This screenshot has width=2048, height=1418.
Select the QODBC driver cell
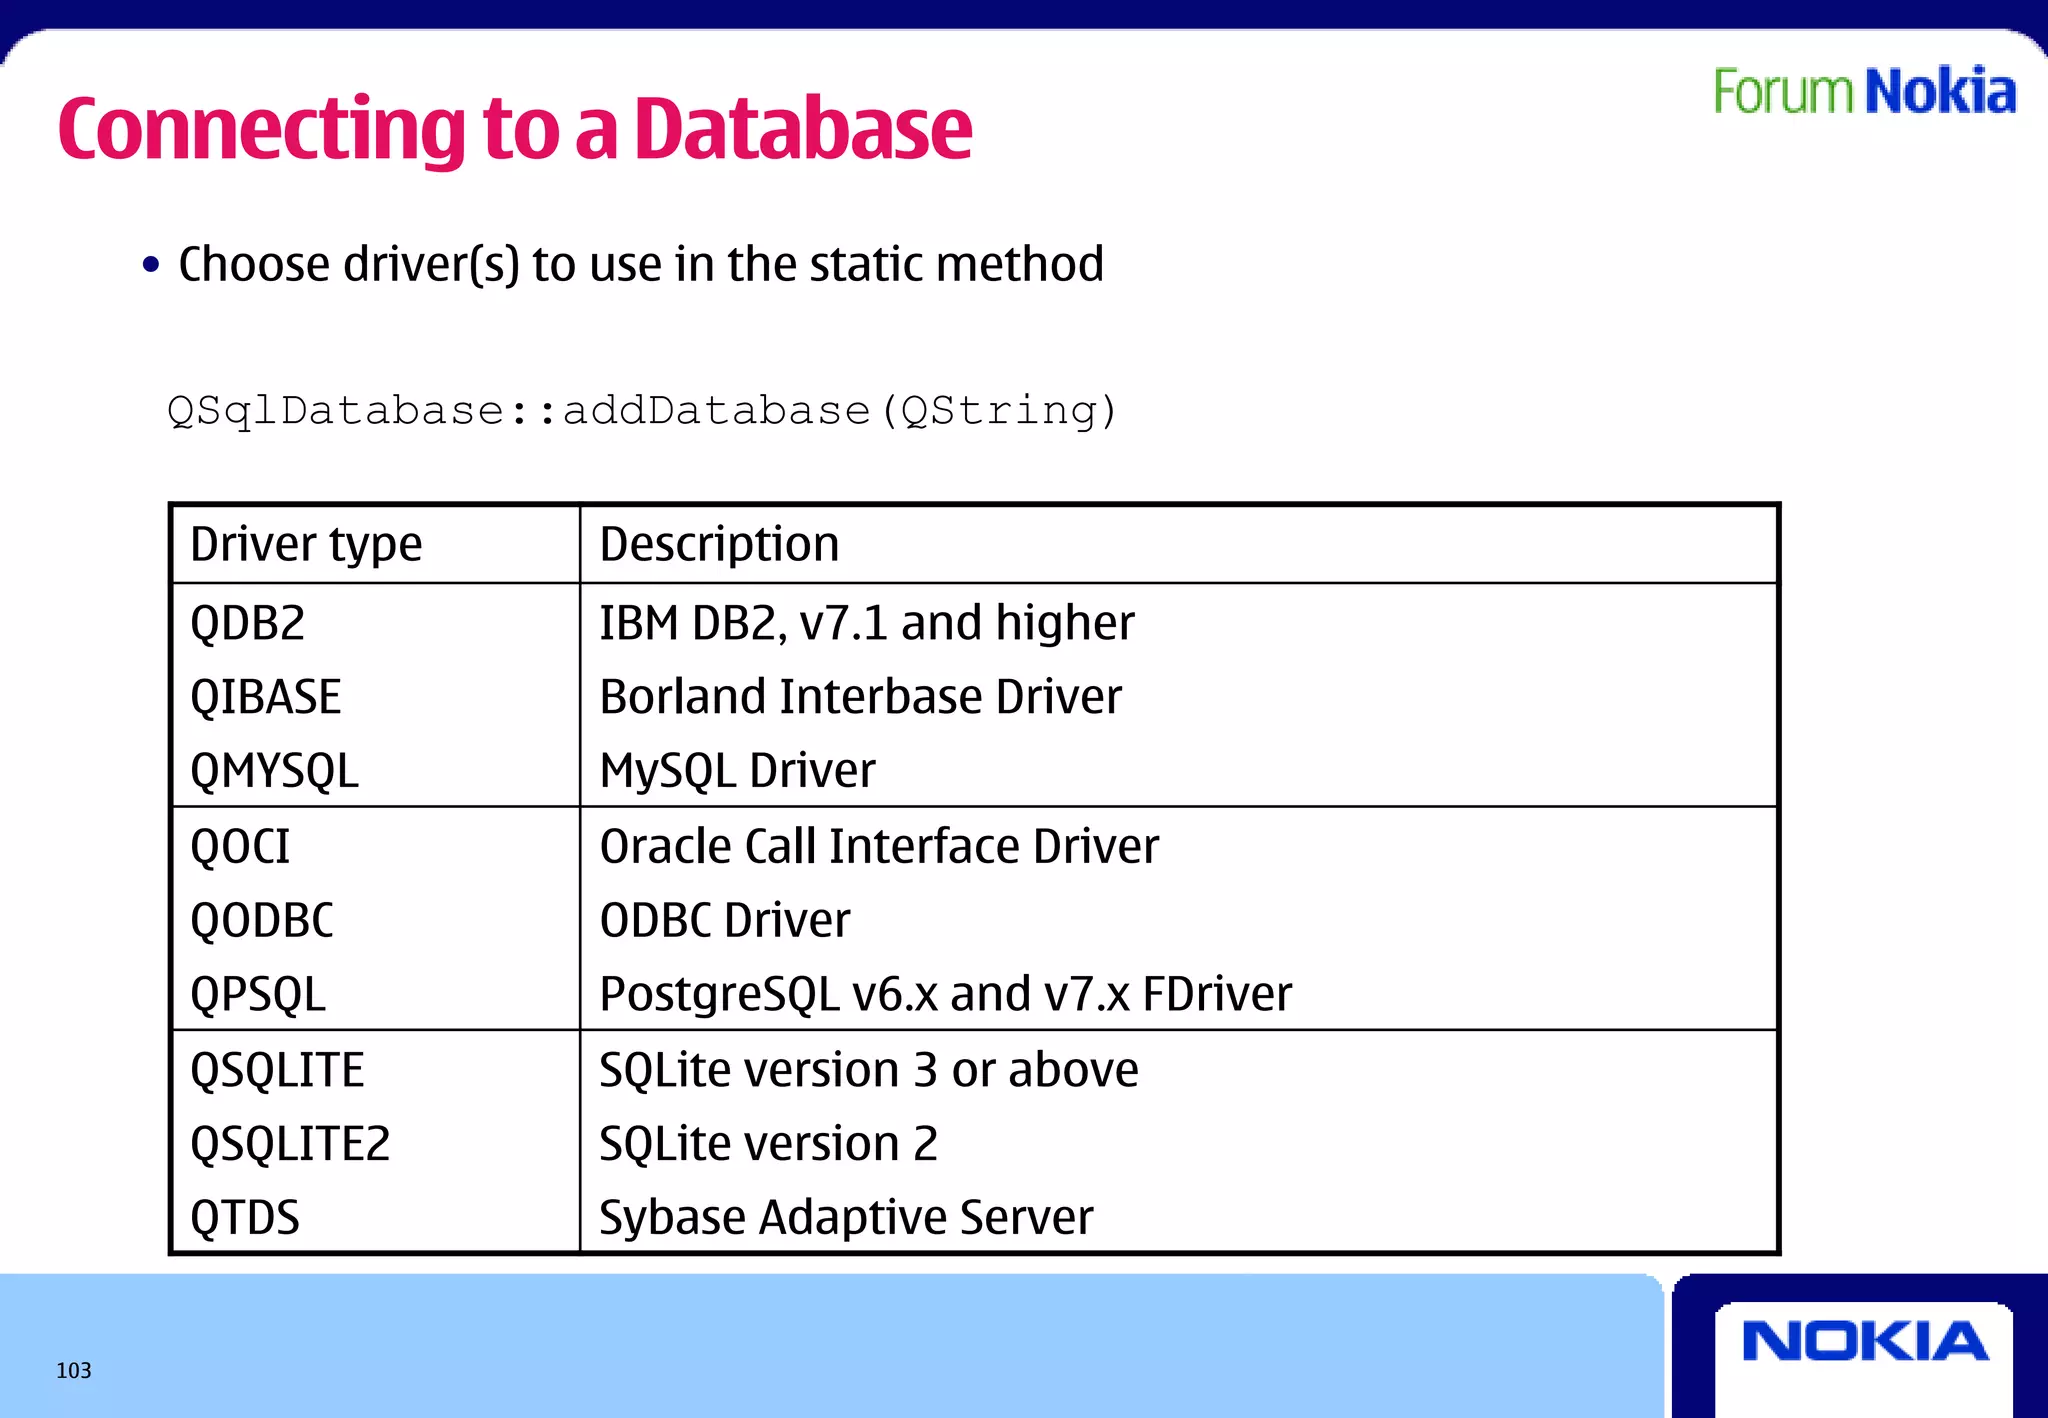tap(262, 921)
